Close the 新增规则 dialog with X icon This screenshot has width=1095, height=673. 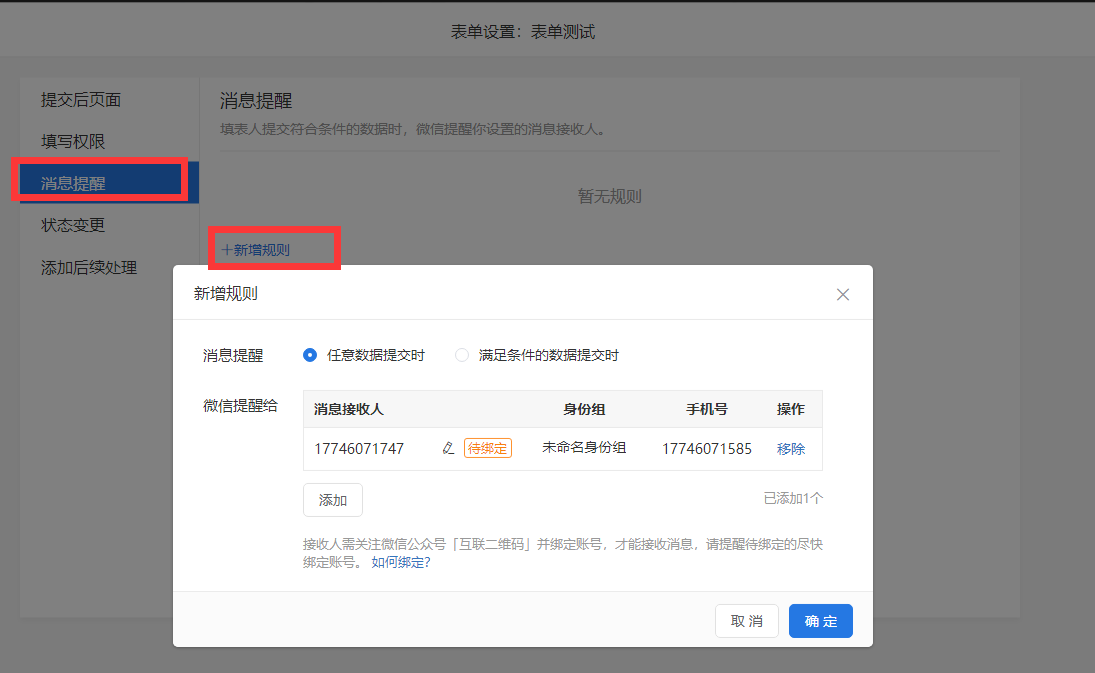pyautogui.click(x=842, y=294)
